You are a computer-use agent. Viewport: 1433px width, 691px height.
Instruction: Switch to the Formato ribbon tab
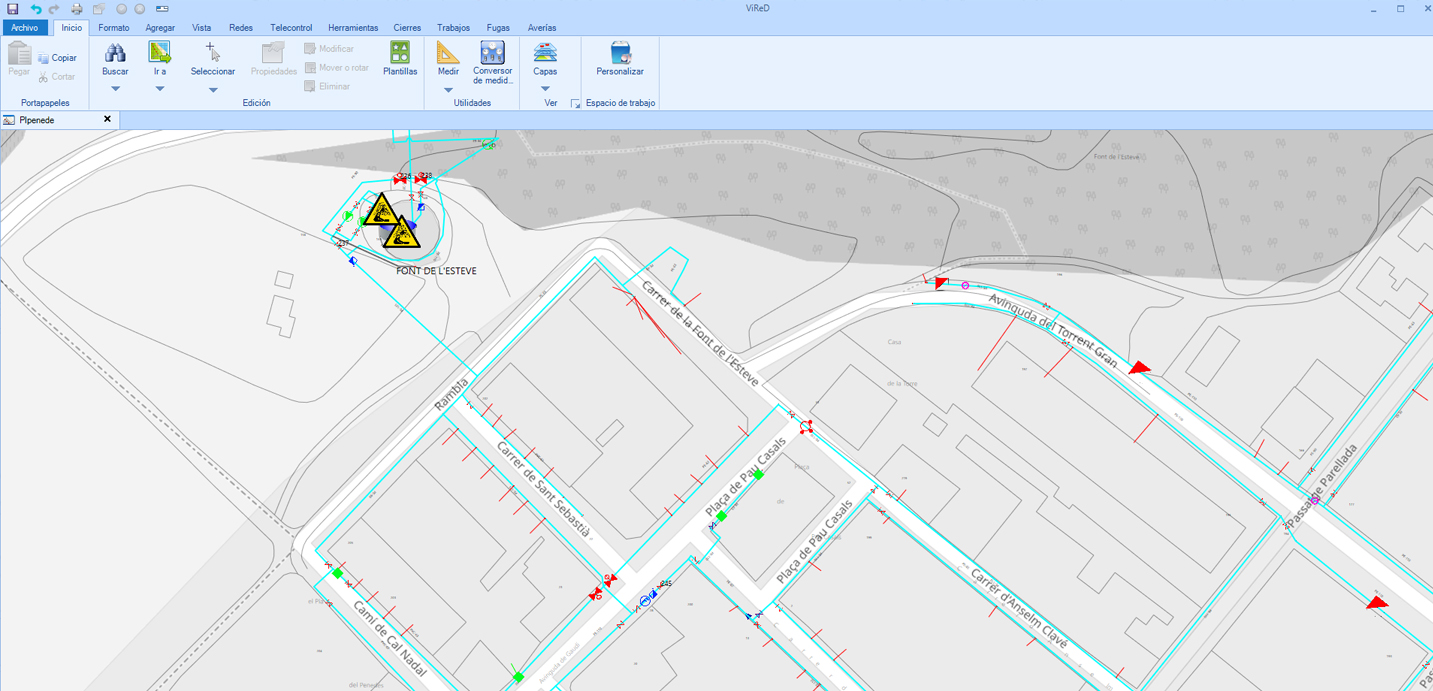coord(114,28)
